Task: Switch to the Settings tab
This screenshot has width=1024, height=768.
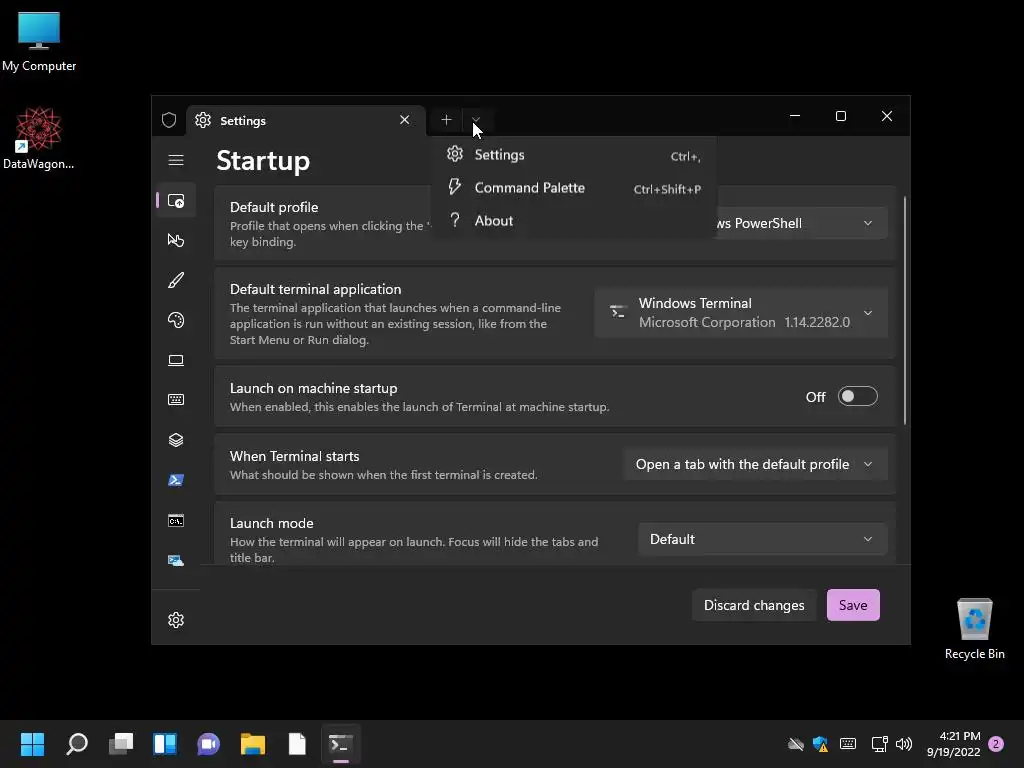Action: 306,120
